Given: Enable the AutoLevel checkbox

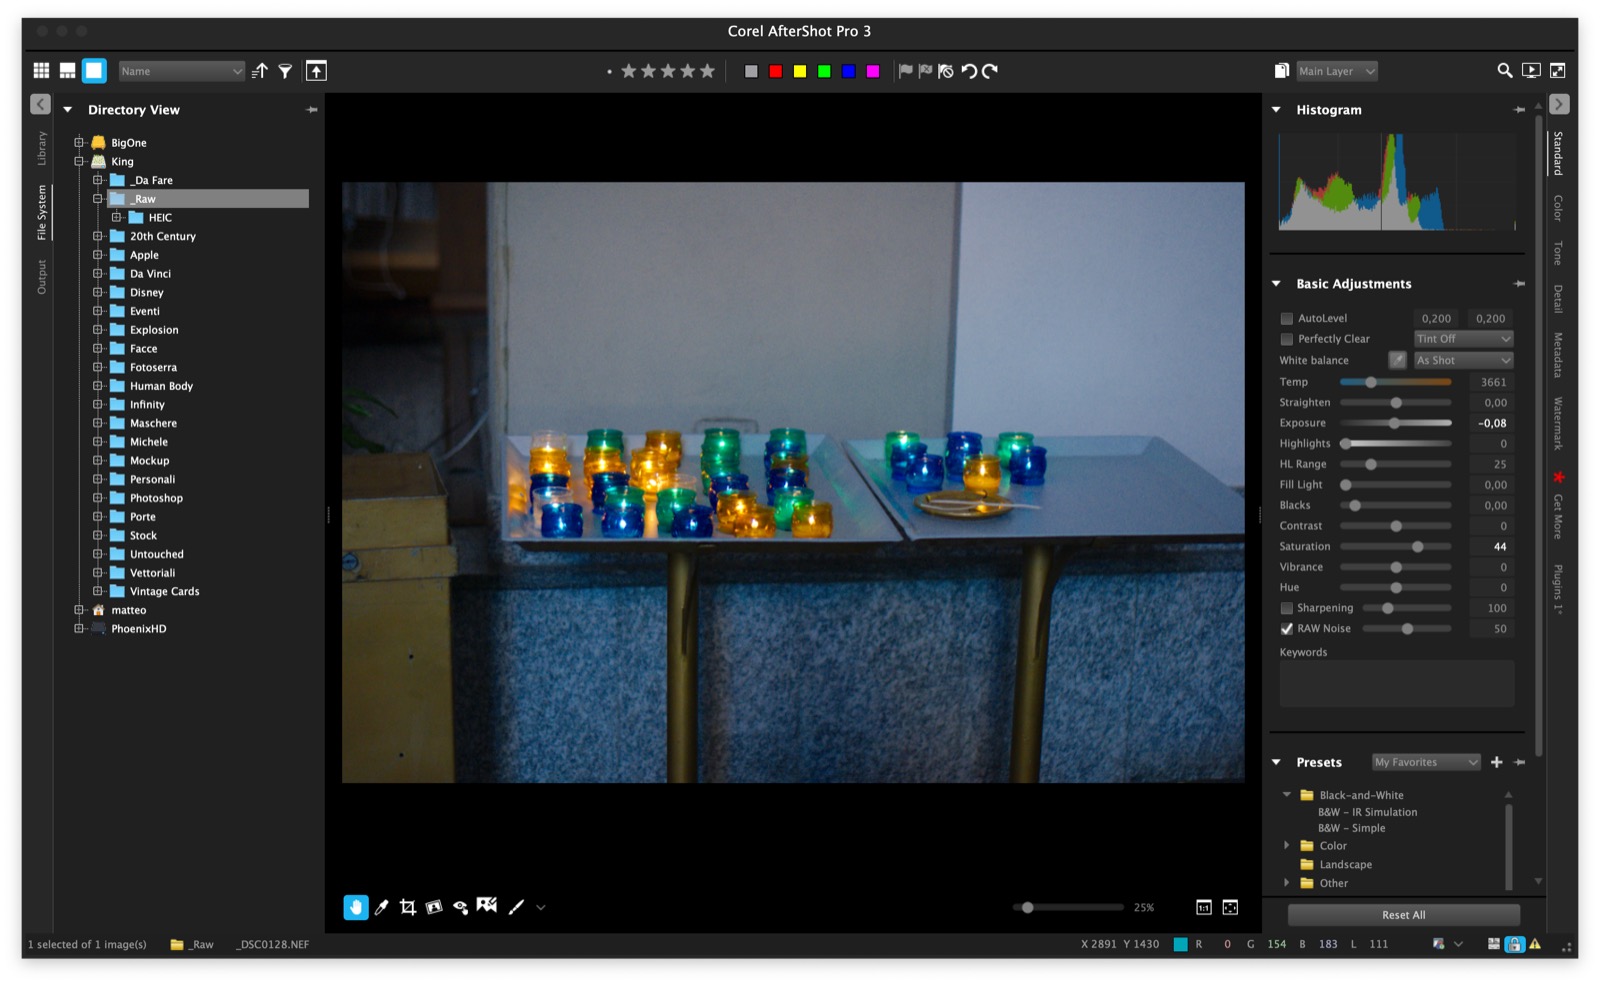Looking at the screenshot, I should tap(1287, 318).
